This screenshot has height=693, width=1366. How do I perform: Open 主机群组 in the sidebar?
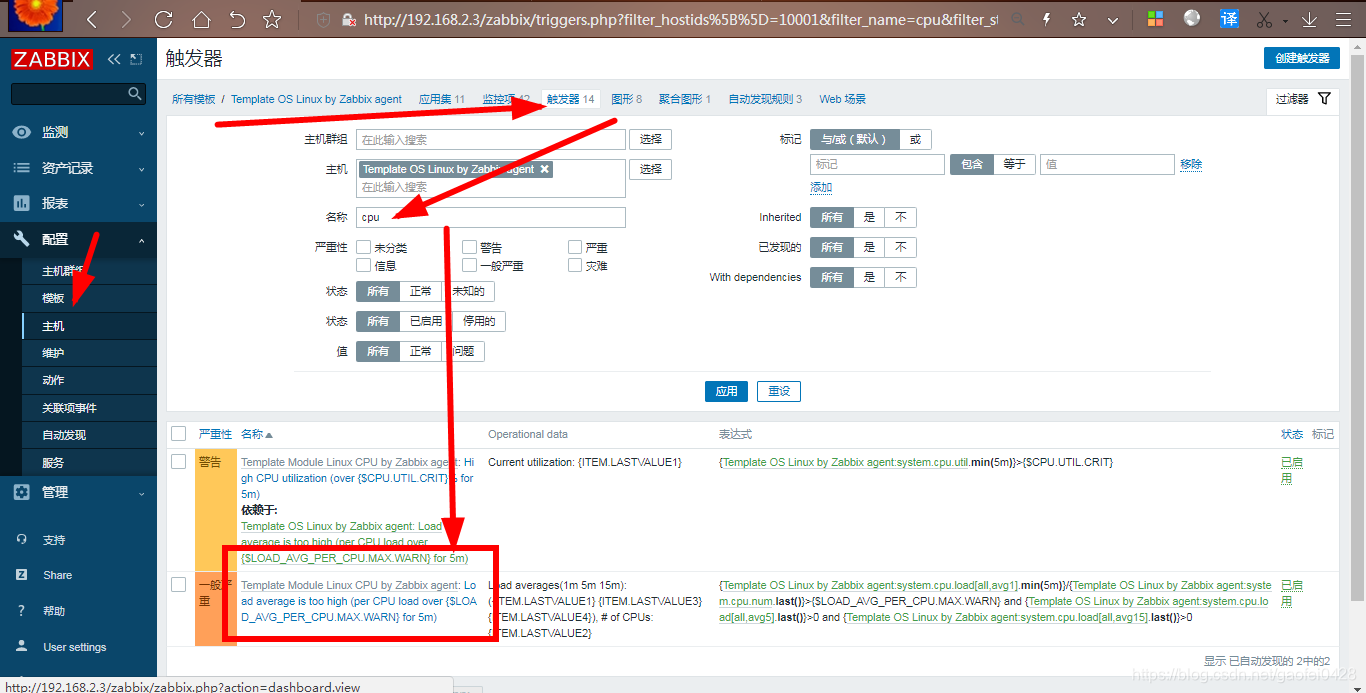61,271
